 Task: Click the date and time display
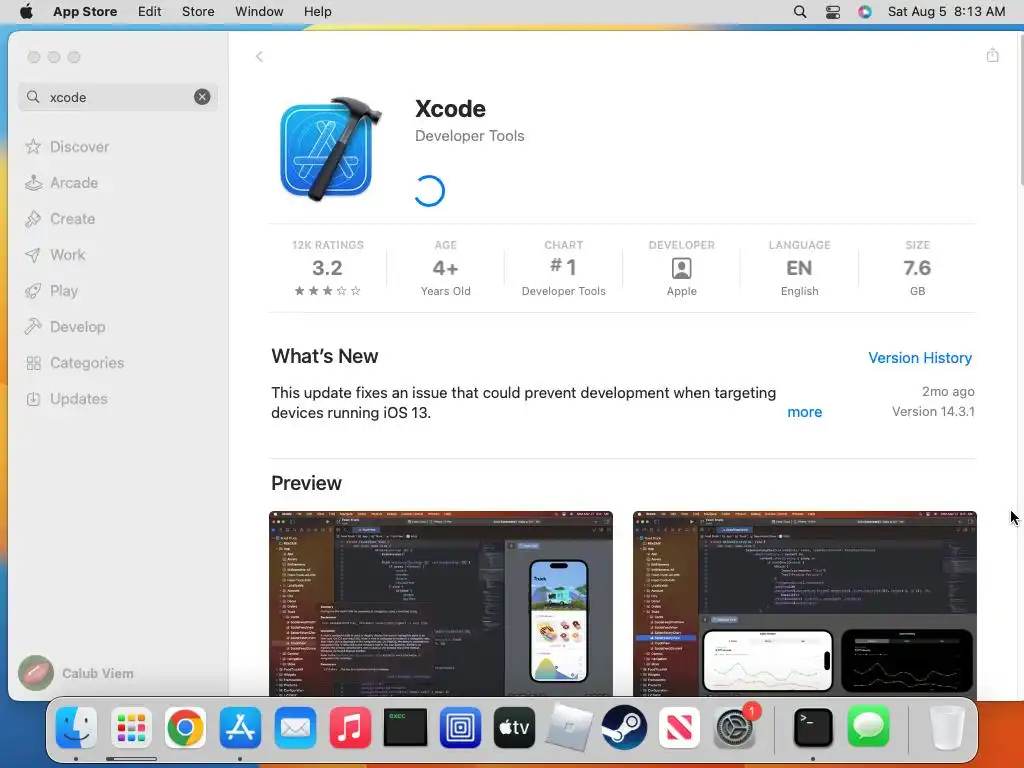pyautogui.click(x=946, y=11)
